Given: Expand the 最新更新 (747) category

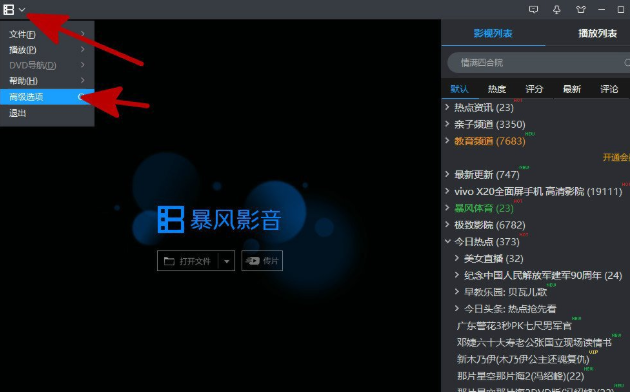Looking at the screenshot, I should (447, 174).
